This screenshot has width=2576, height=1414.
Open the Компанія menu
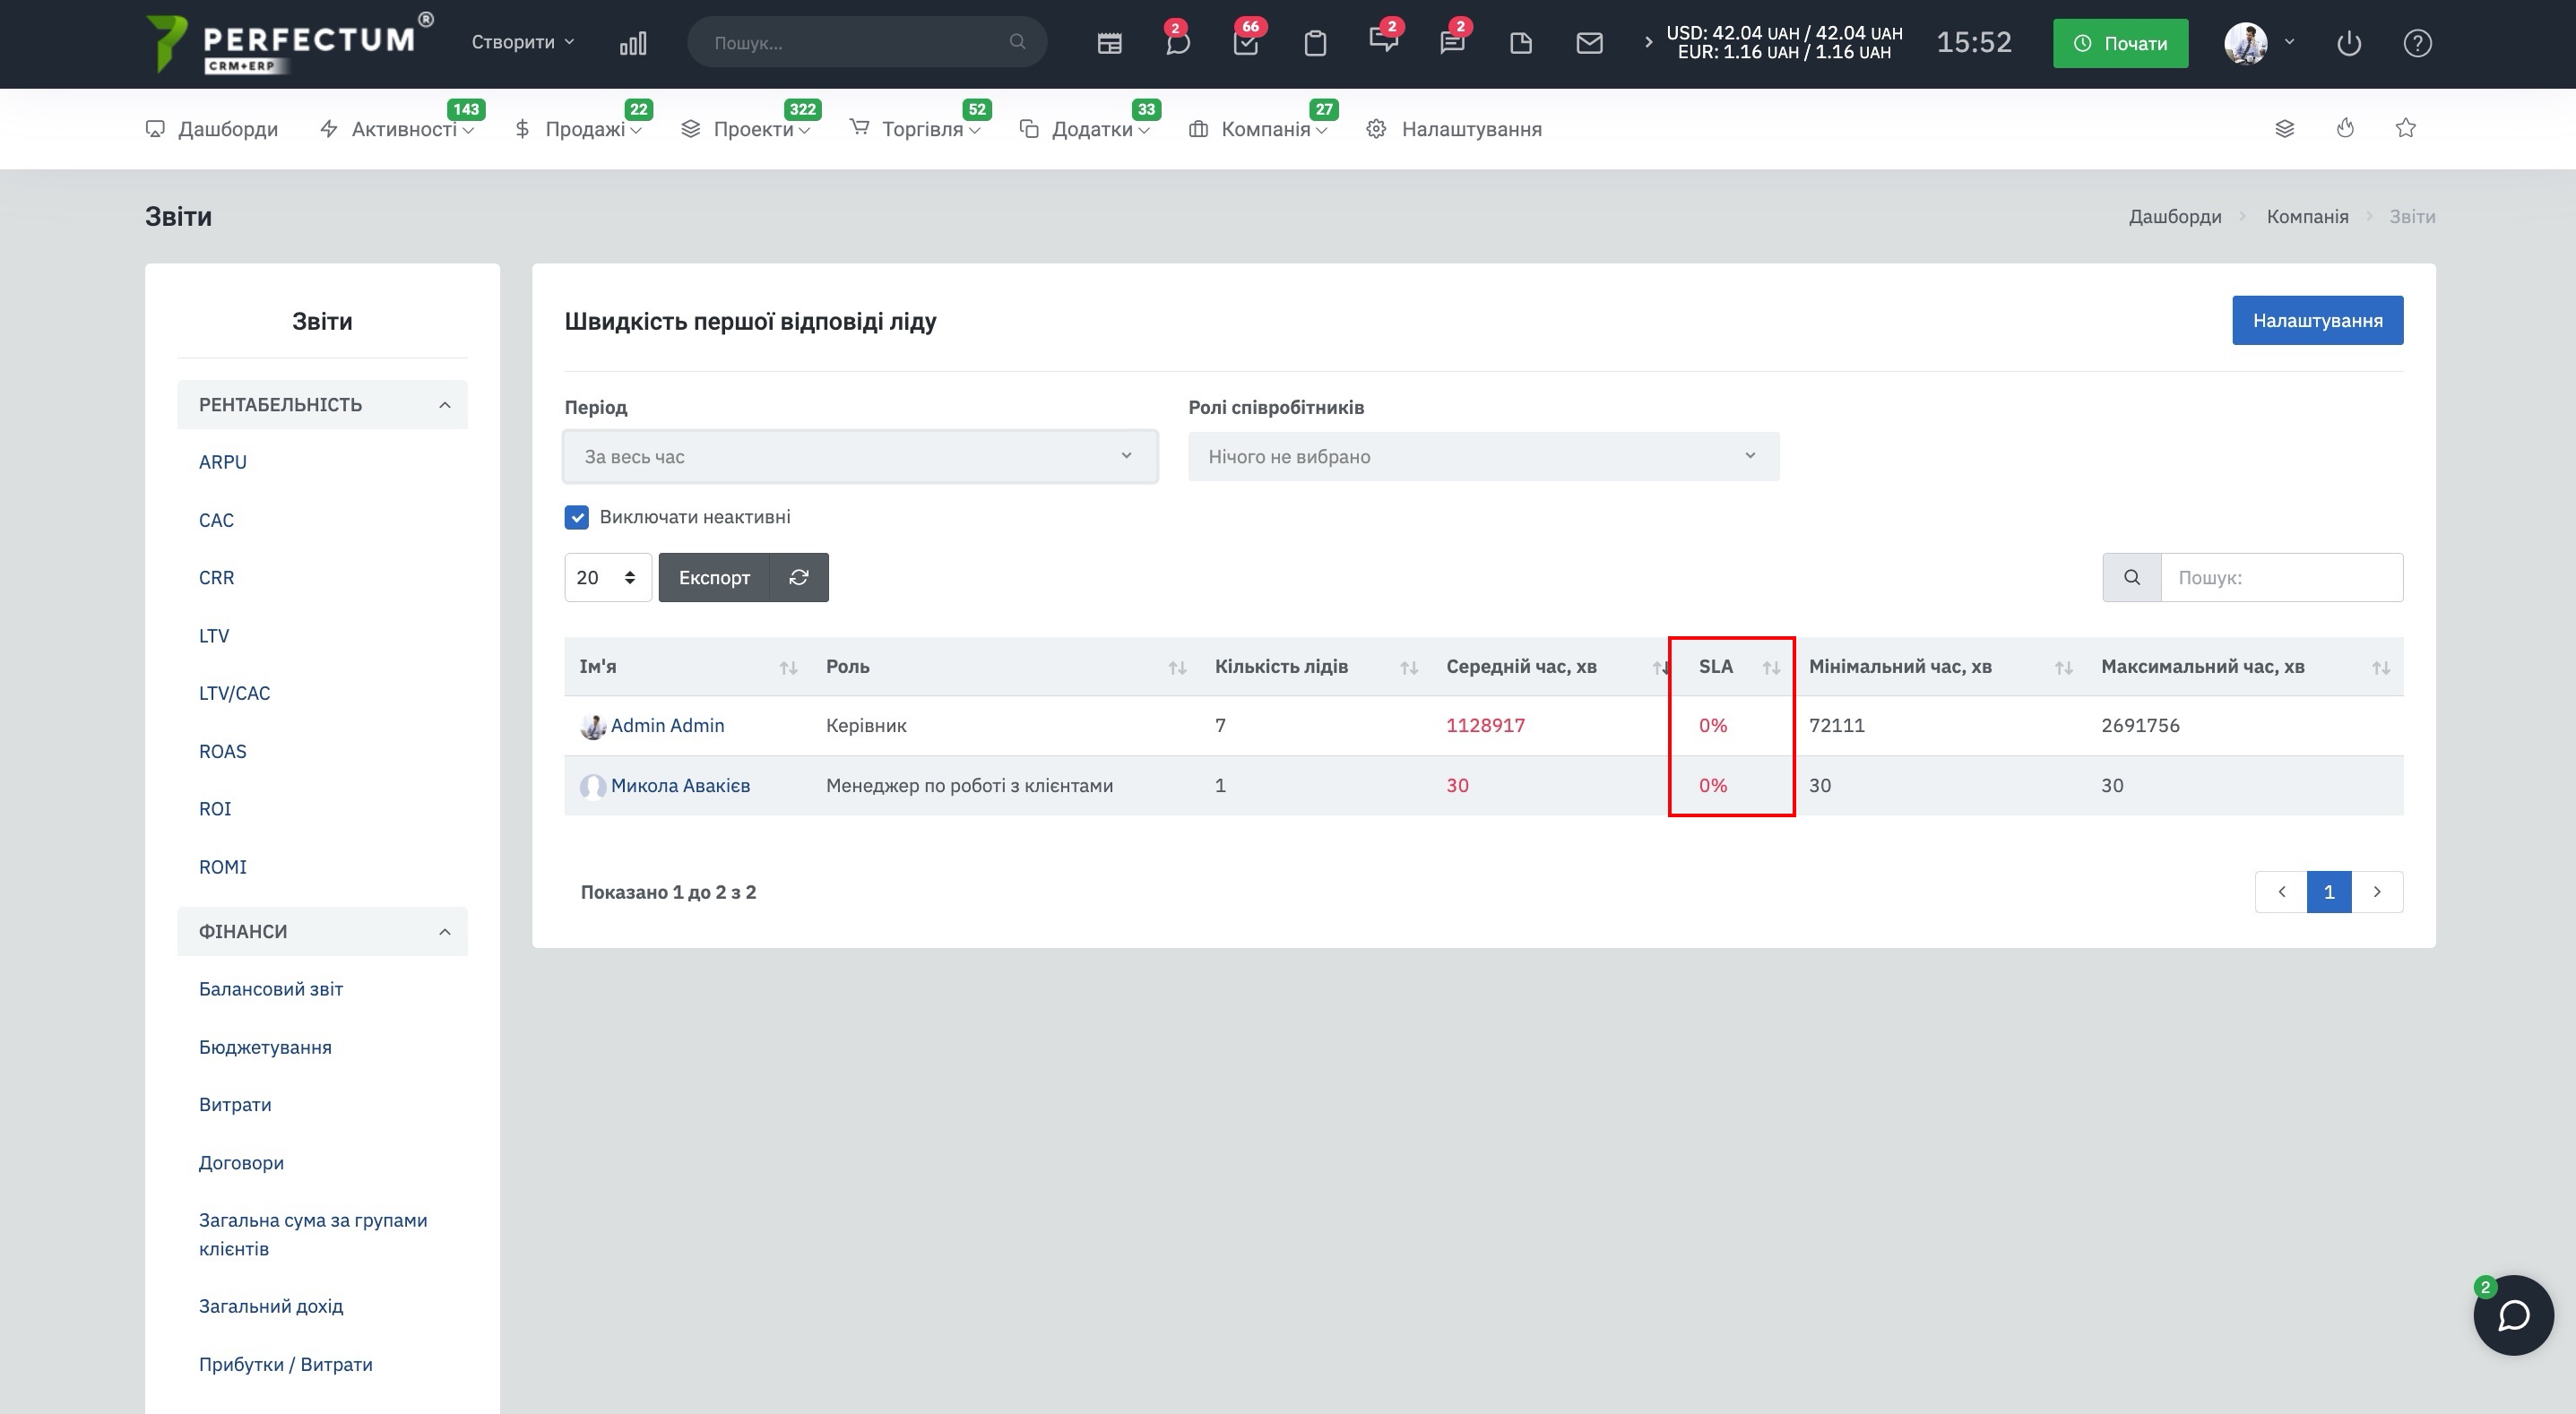tap(1265, 129)
